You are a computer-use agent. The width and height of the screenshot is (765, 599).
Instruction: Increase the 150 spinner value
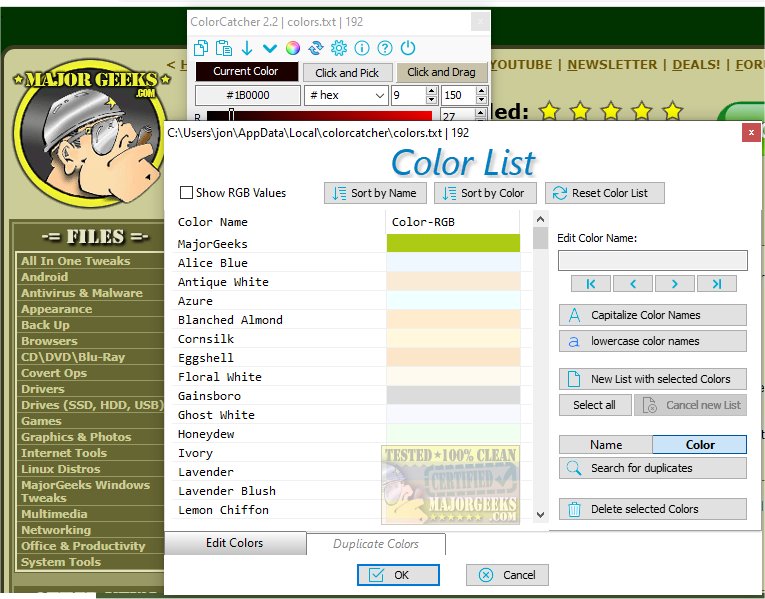pos(481,91)
